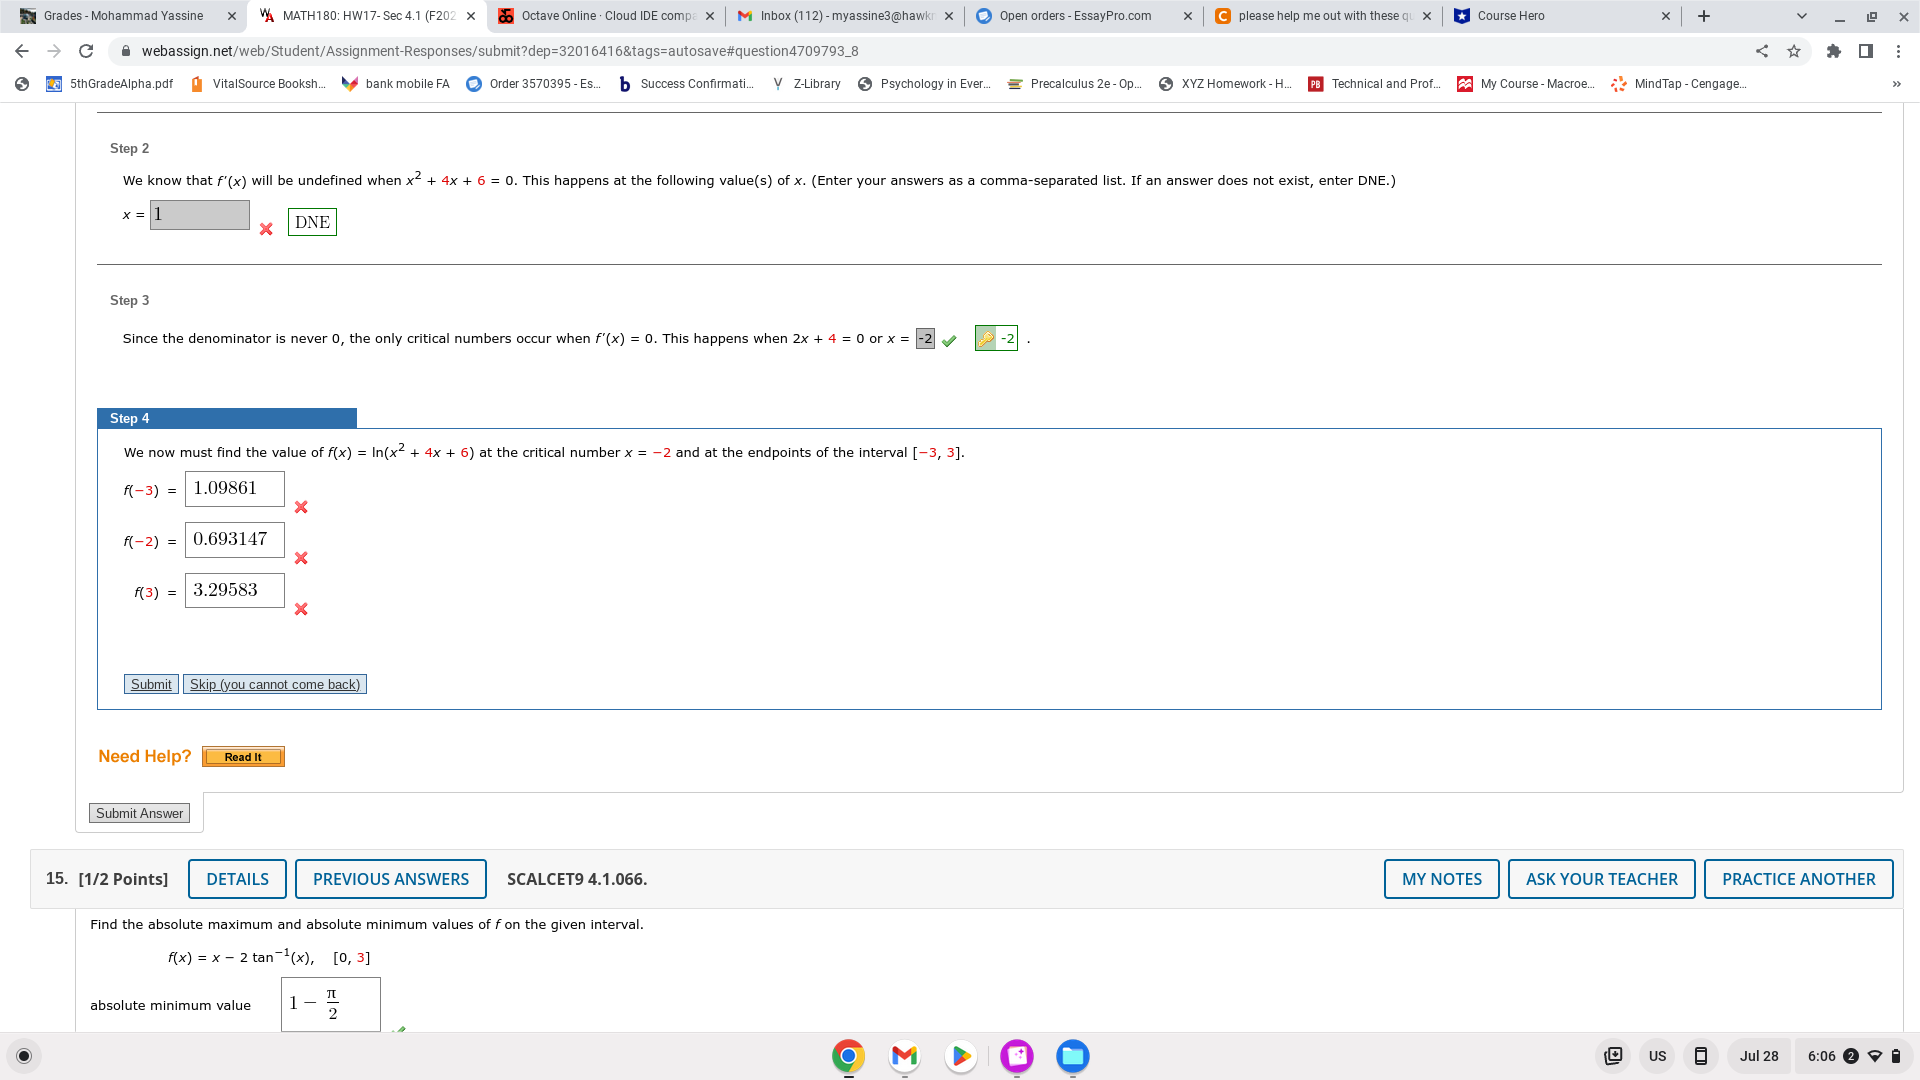The height and width of the screenshot is (1080, 1920).
Task: Open the browser side panel icon
Action: (1866, 51)
